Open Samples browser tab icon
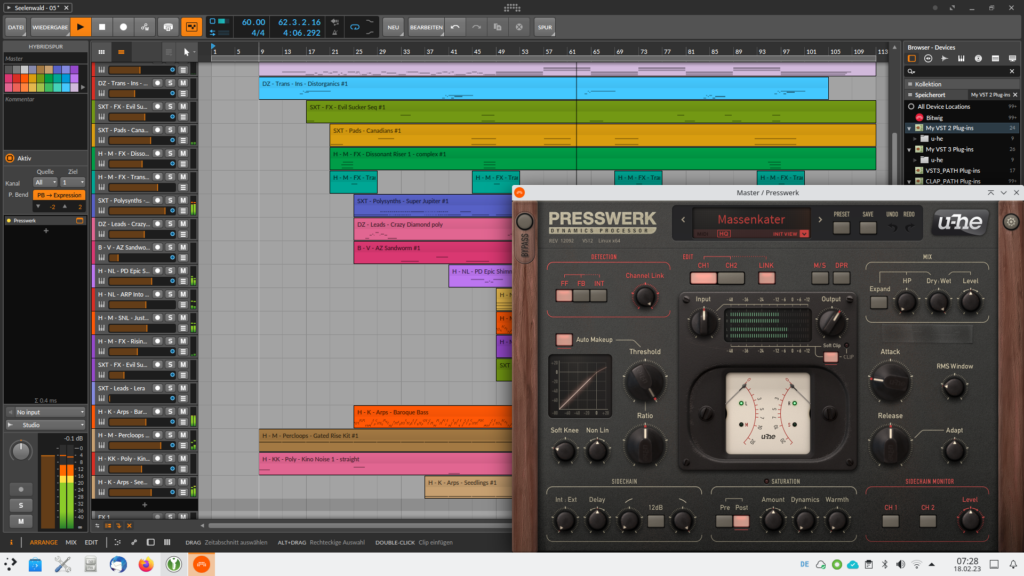The width and height of the screenshot is (1024, 576). (x=944, y=59)
